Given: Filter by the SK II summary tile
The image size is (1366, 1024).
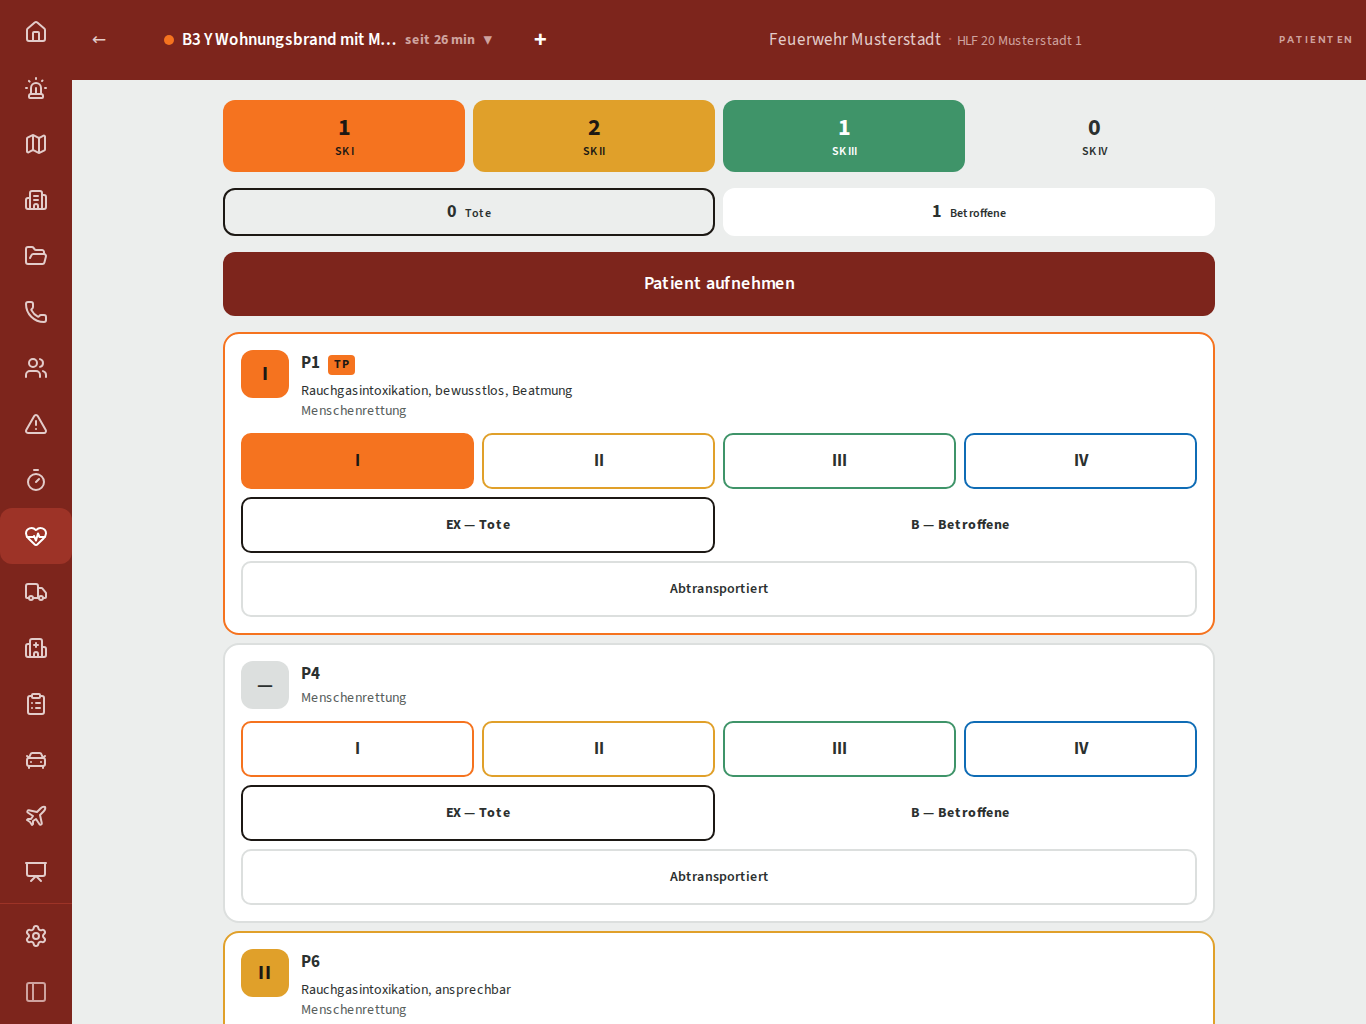Looking at the screenshot, I should [594, 136].
